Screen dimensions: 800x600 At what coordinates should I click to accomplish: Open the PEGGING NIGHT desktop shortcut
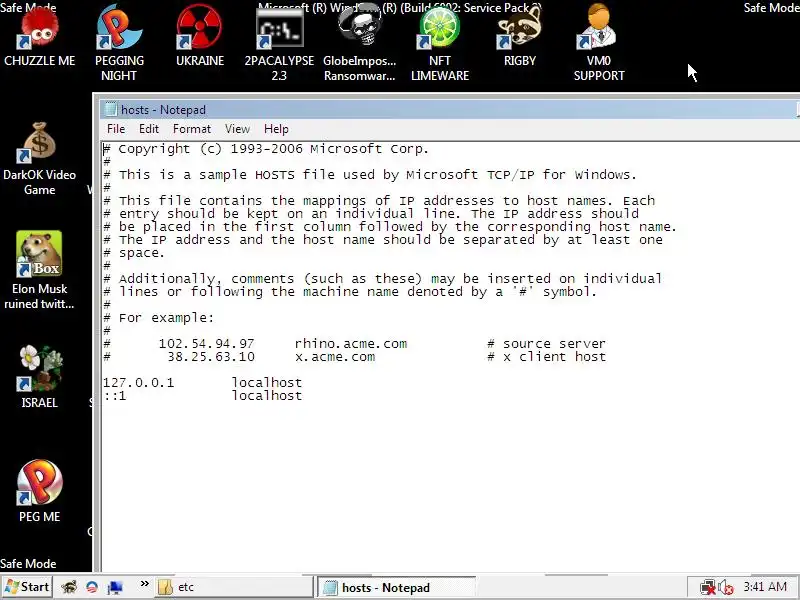point(119,43)
